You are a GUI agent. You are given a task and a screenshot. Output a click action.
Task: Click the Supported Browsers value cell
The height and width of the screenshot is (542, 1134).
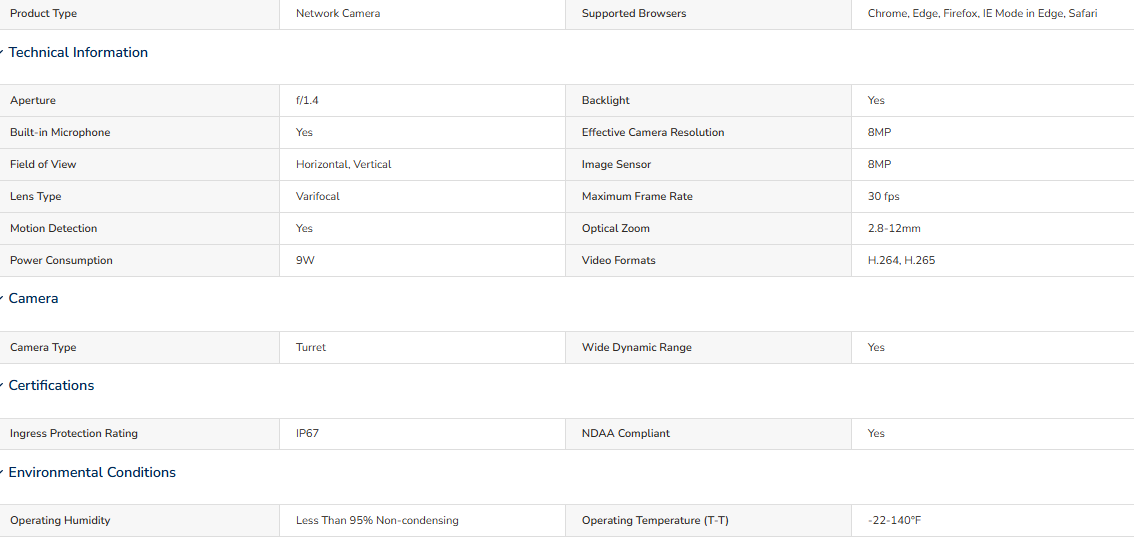pos(992,14)
